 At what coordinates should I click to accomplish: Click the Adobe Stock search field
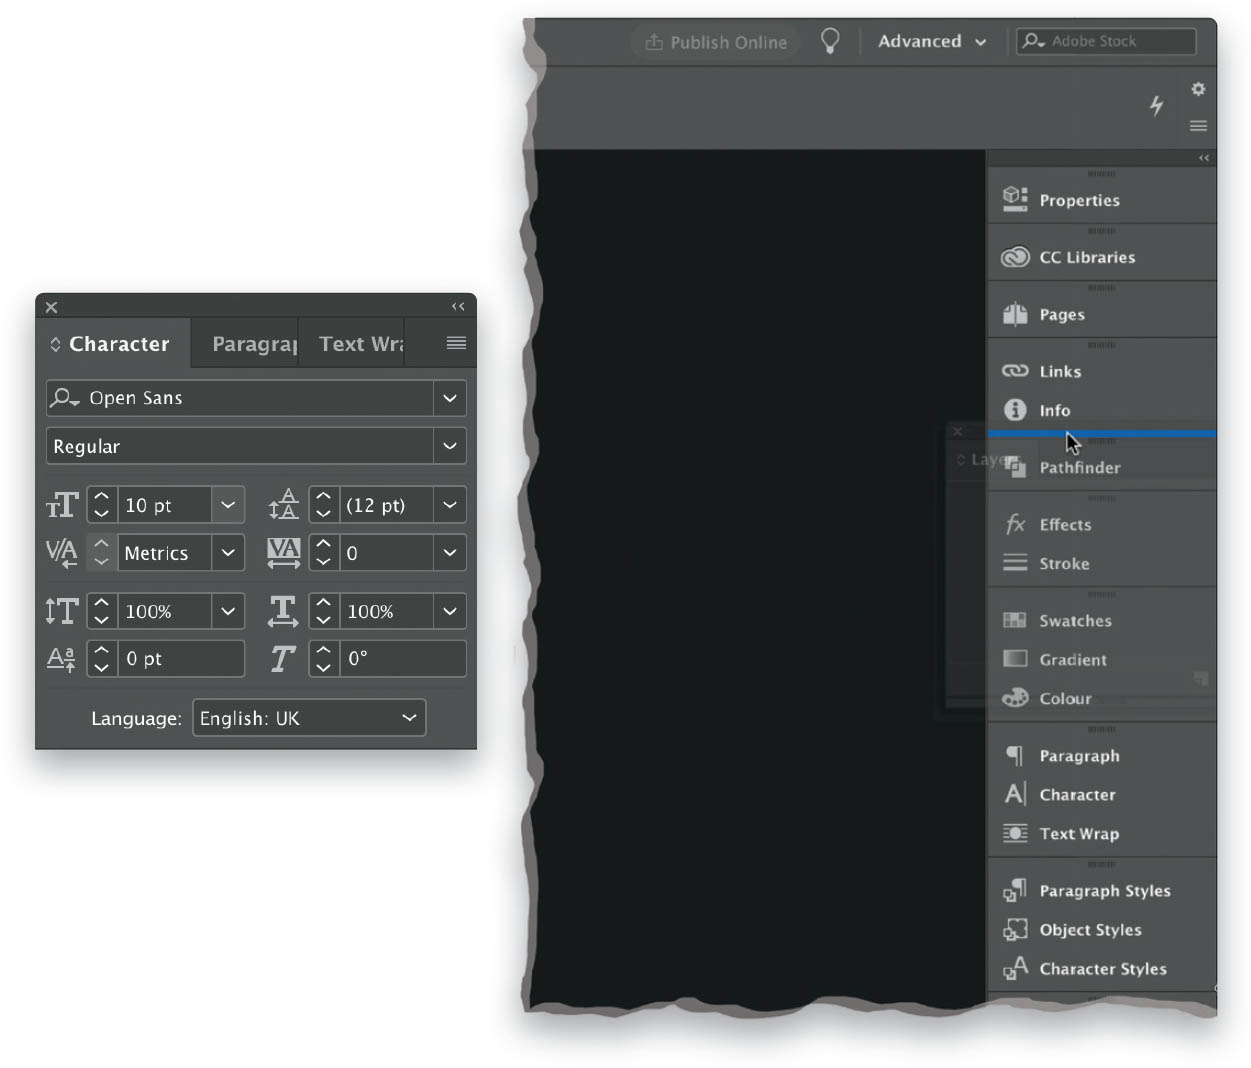click(x=1105, y=41)
